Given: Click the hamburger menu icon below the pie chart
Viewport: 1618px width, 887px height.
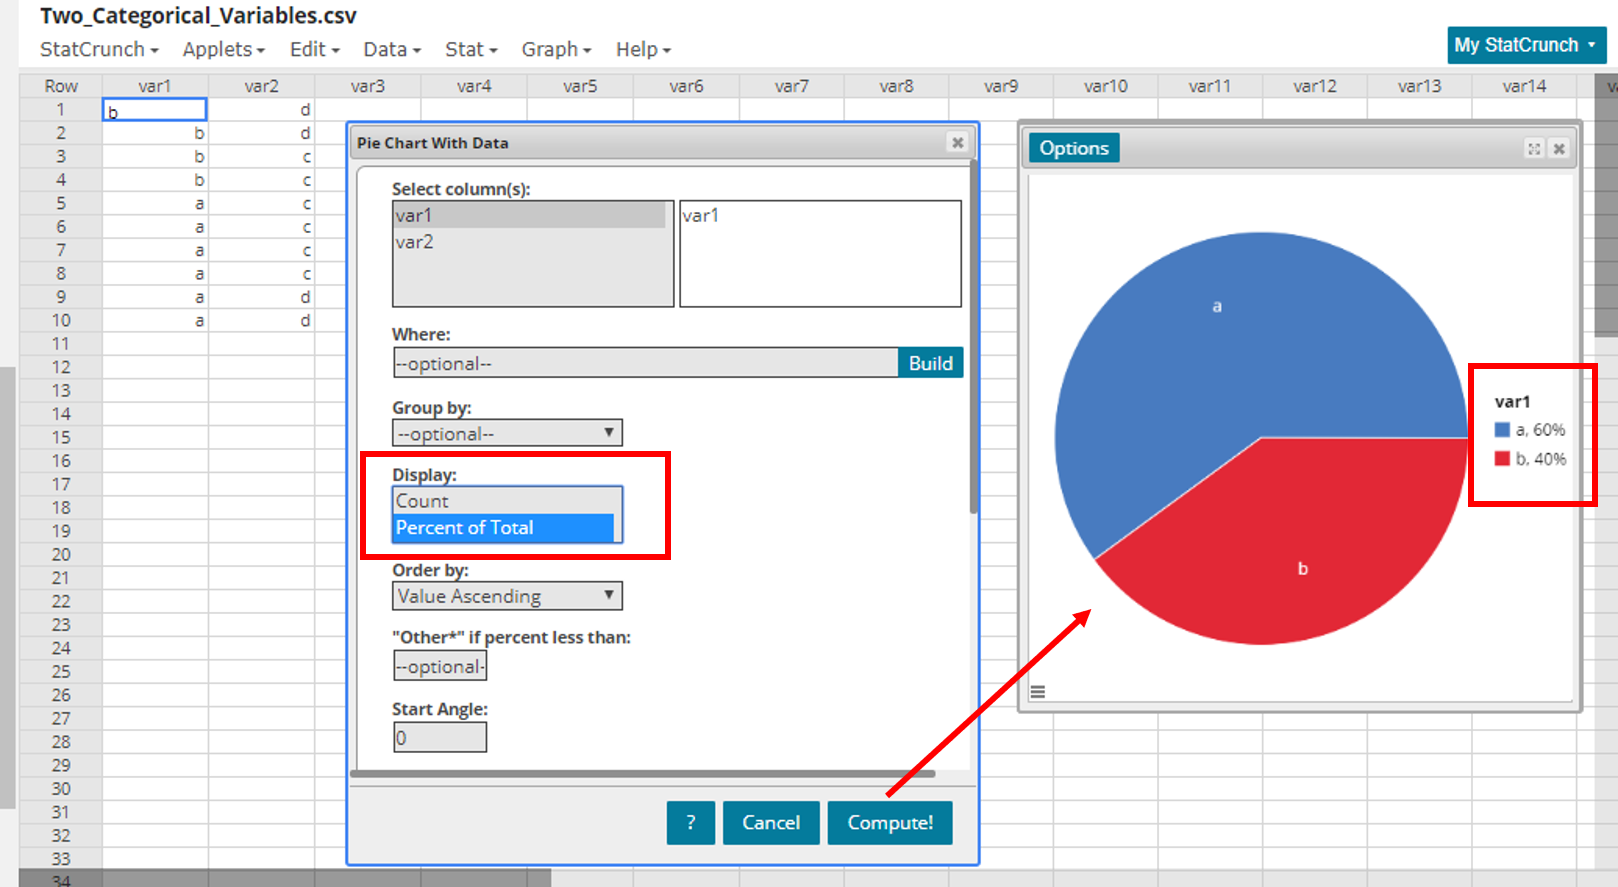Looking at the screenshot, I should pyautogui.click(x=1038, y=691).
